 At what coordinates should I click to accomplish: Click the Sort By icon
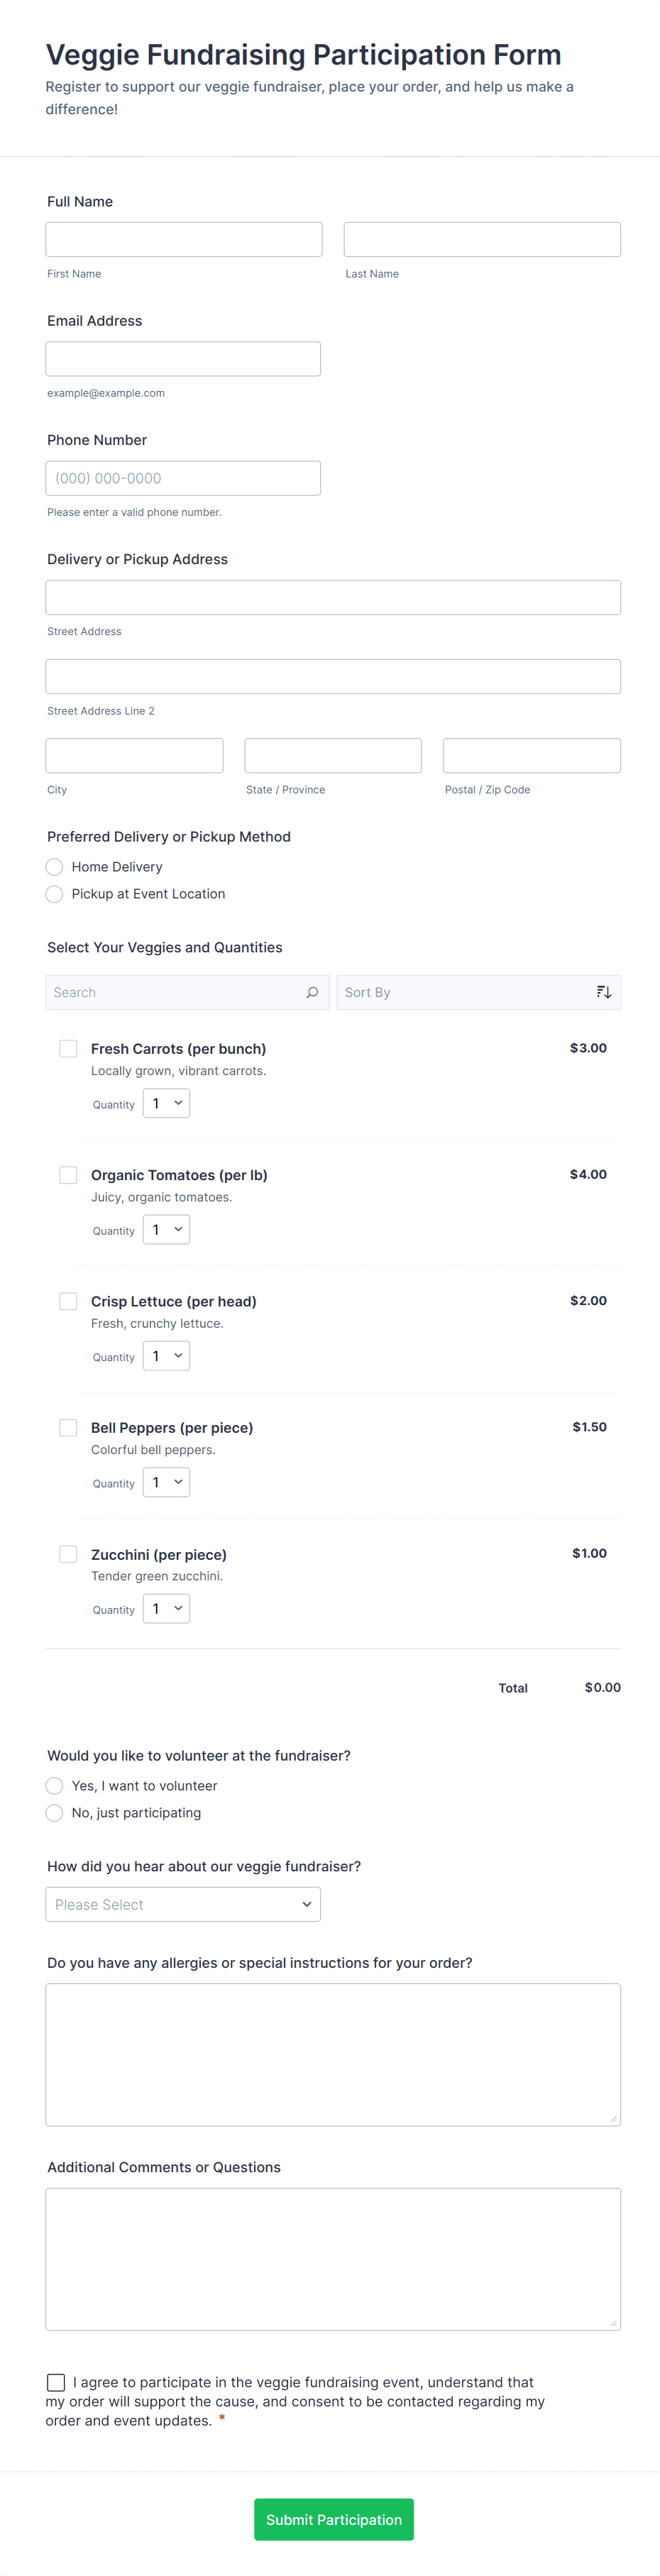point(604,991)
